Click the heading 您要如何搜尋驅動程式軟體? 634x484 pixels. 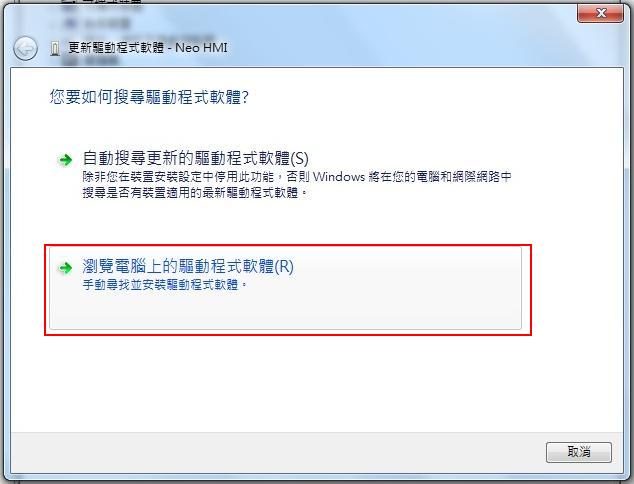pyautogui.click(x=149, y=97)
